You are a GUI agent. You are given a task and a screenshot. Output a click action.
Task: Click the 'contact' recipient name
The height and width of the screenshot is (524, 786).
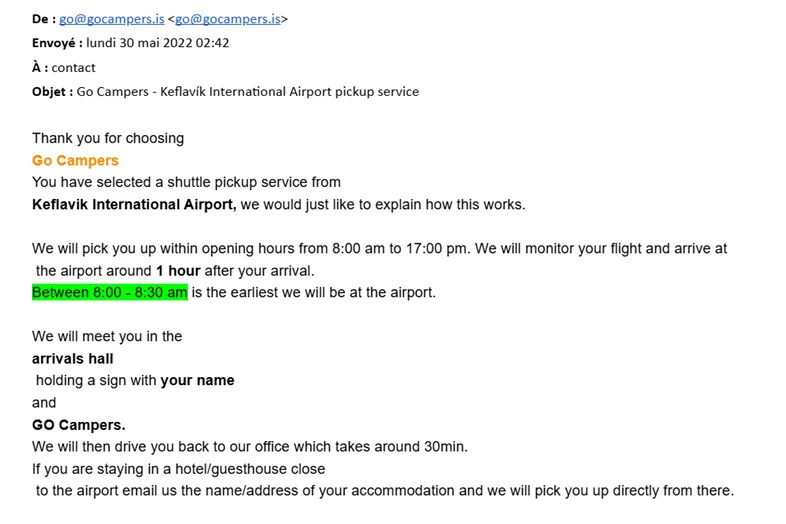click(73, 68)
